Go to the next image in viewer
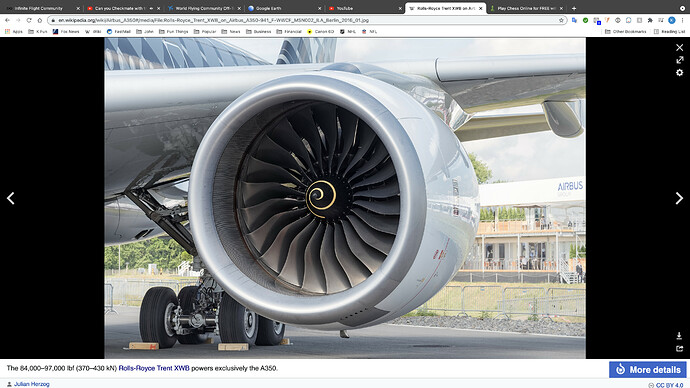This screenshot has height=388, width=690. tap(679, 198)
